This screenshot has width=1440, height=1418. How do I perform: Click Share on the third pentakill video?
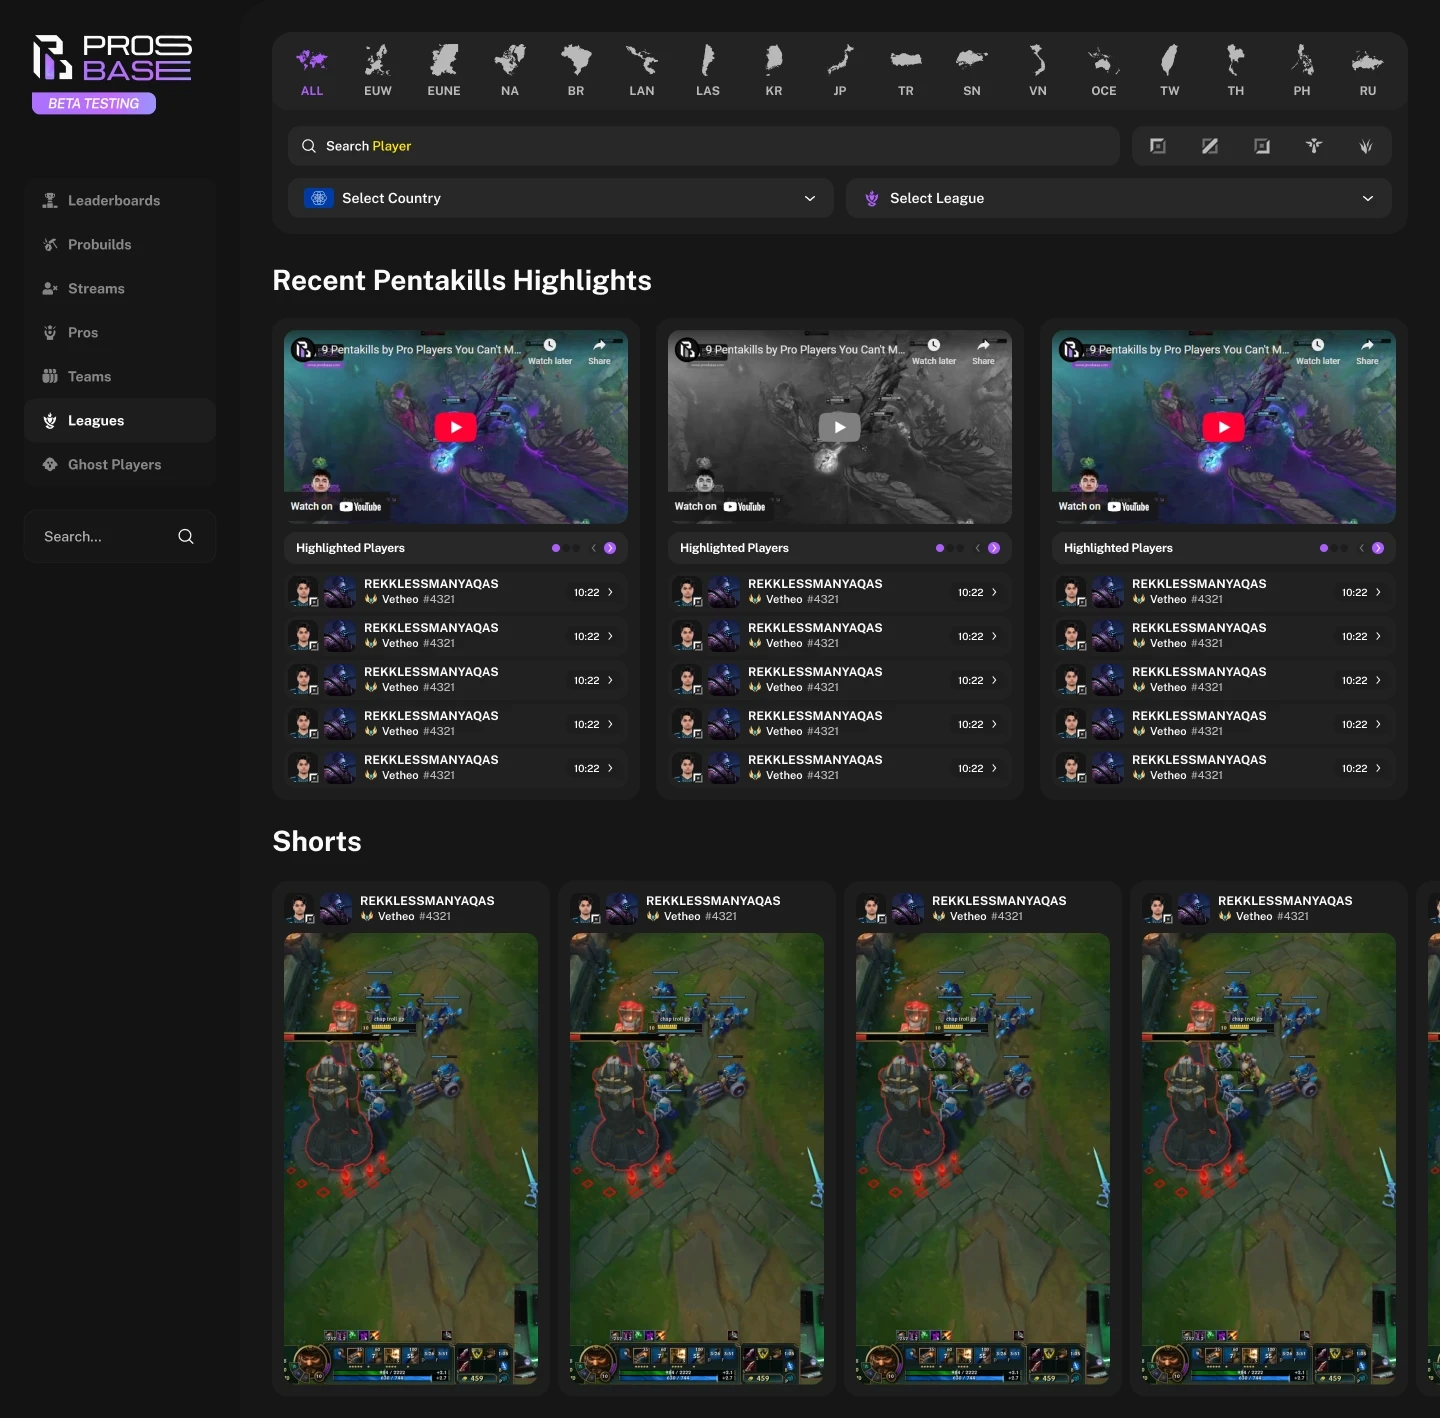point(1367,352)
